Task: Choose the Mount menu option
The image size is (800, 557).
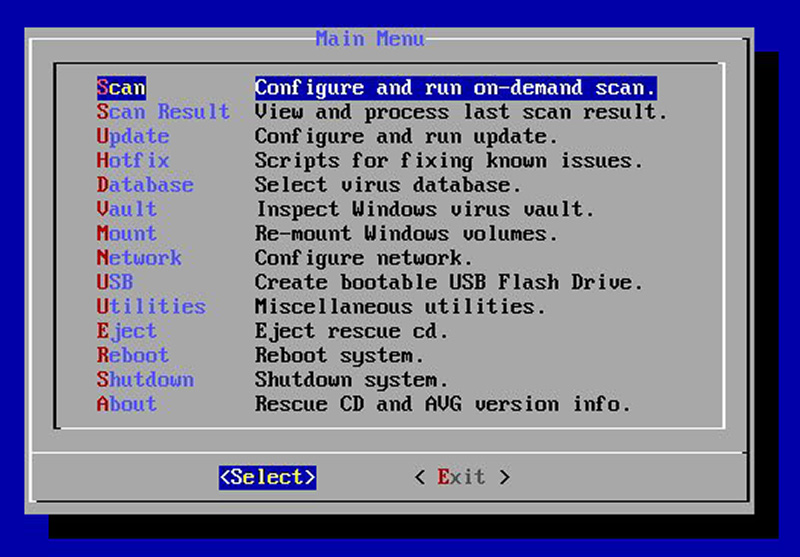Action: point(127,234)
